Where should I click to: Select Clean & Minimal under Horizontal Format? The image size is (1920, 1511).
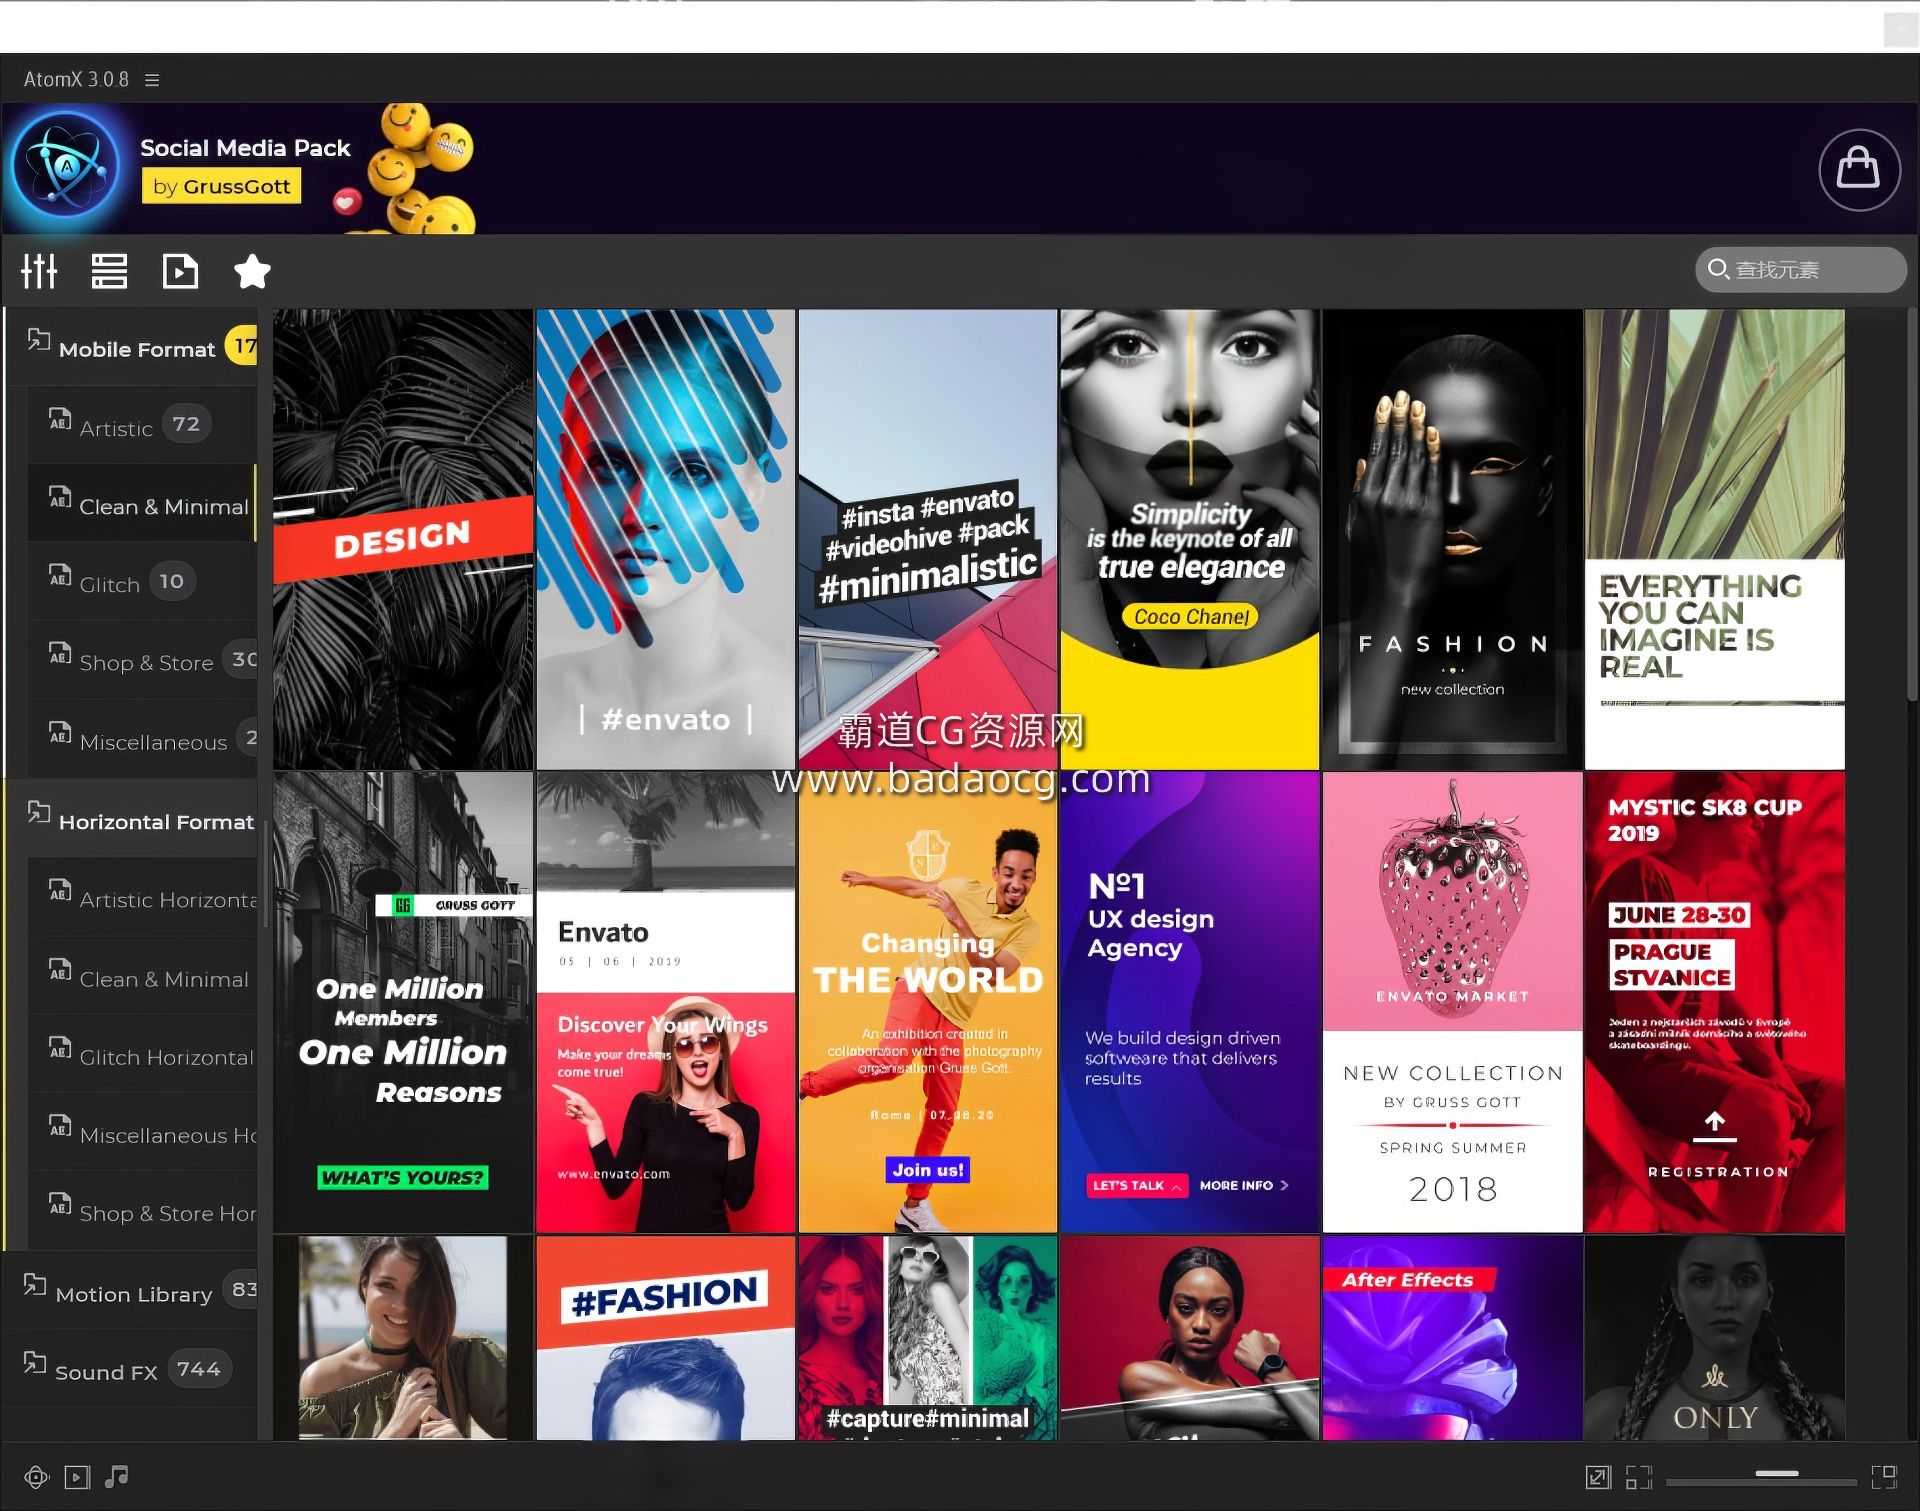142,976
